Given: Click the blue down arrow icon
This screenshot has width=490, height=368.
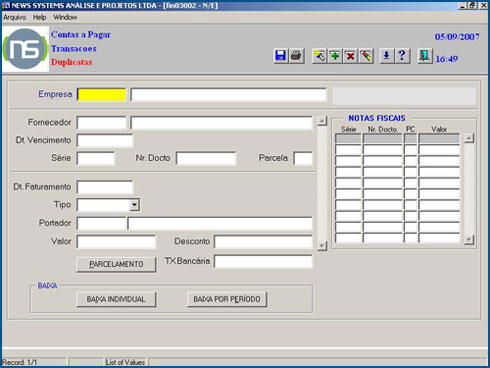Looking at the screenshot, I should point(386,56).
